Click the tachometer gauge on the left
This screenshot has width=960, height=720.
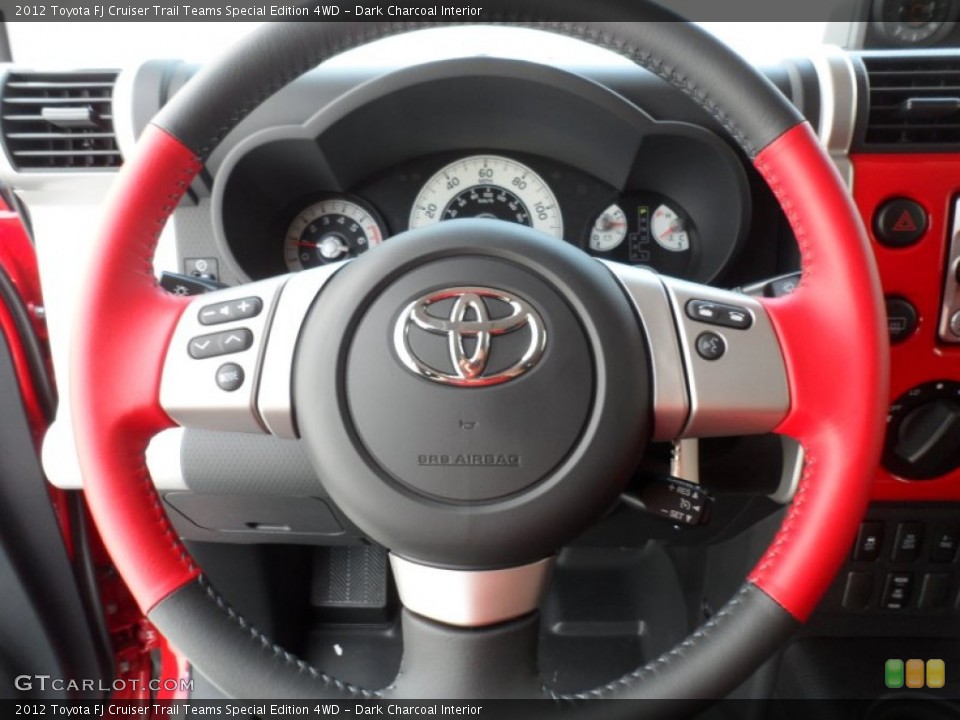click(x=333, y=234)
